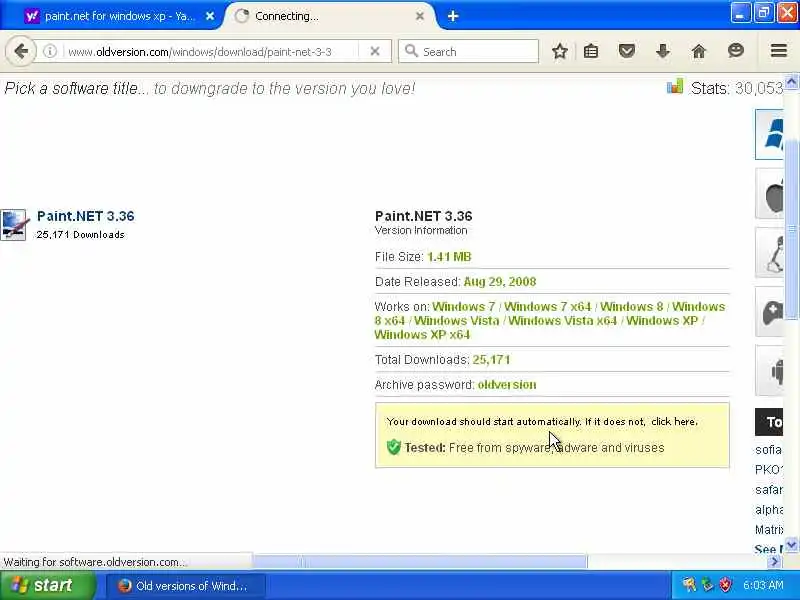Close the Connecting tab
This screenshot has height=600, width=800.
click(x=419, y=16)
